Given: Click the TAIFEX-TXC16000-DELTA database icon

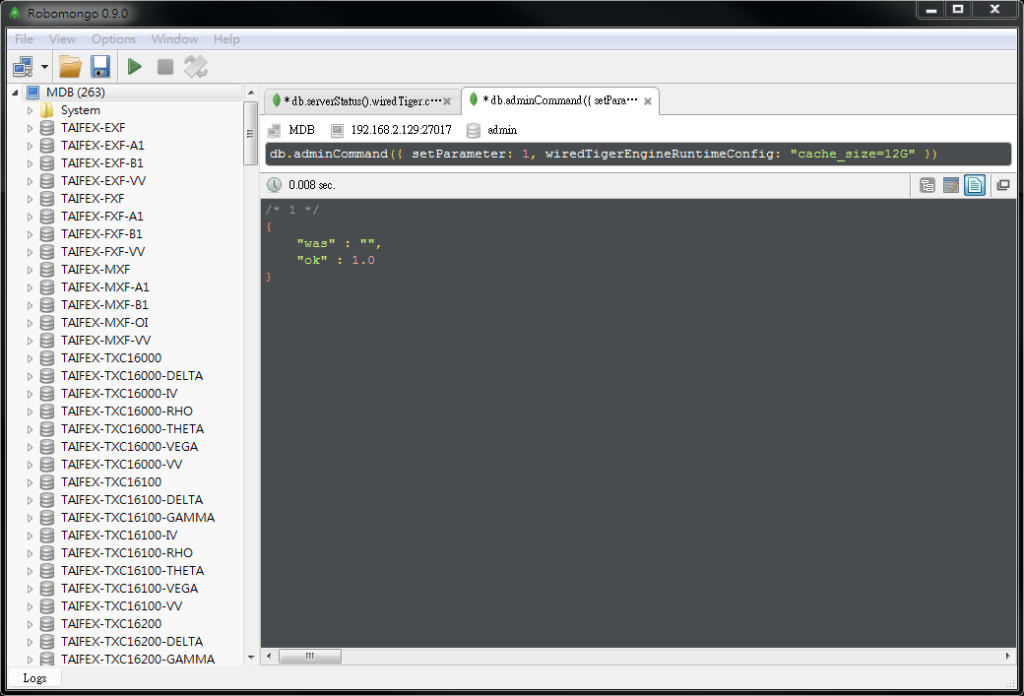Looking at the screenshot, I should [47, 375].
